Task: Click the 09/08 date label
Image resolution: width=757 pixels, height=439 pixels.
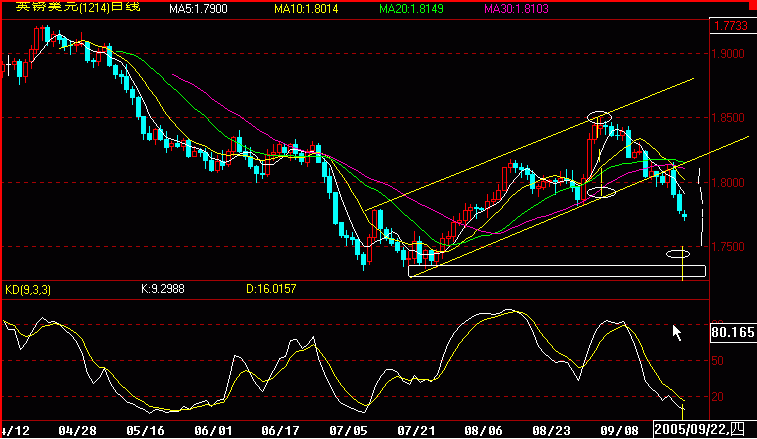Action: coord(619,430)
